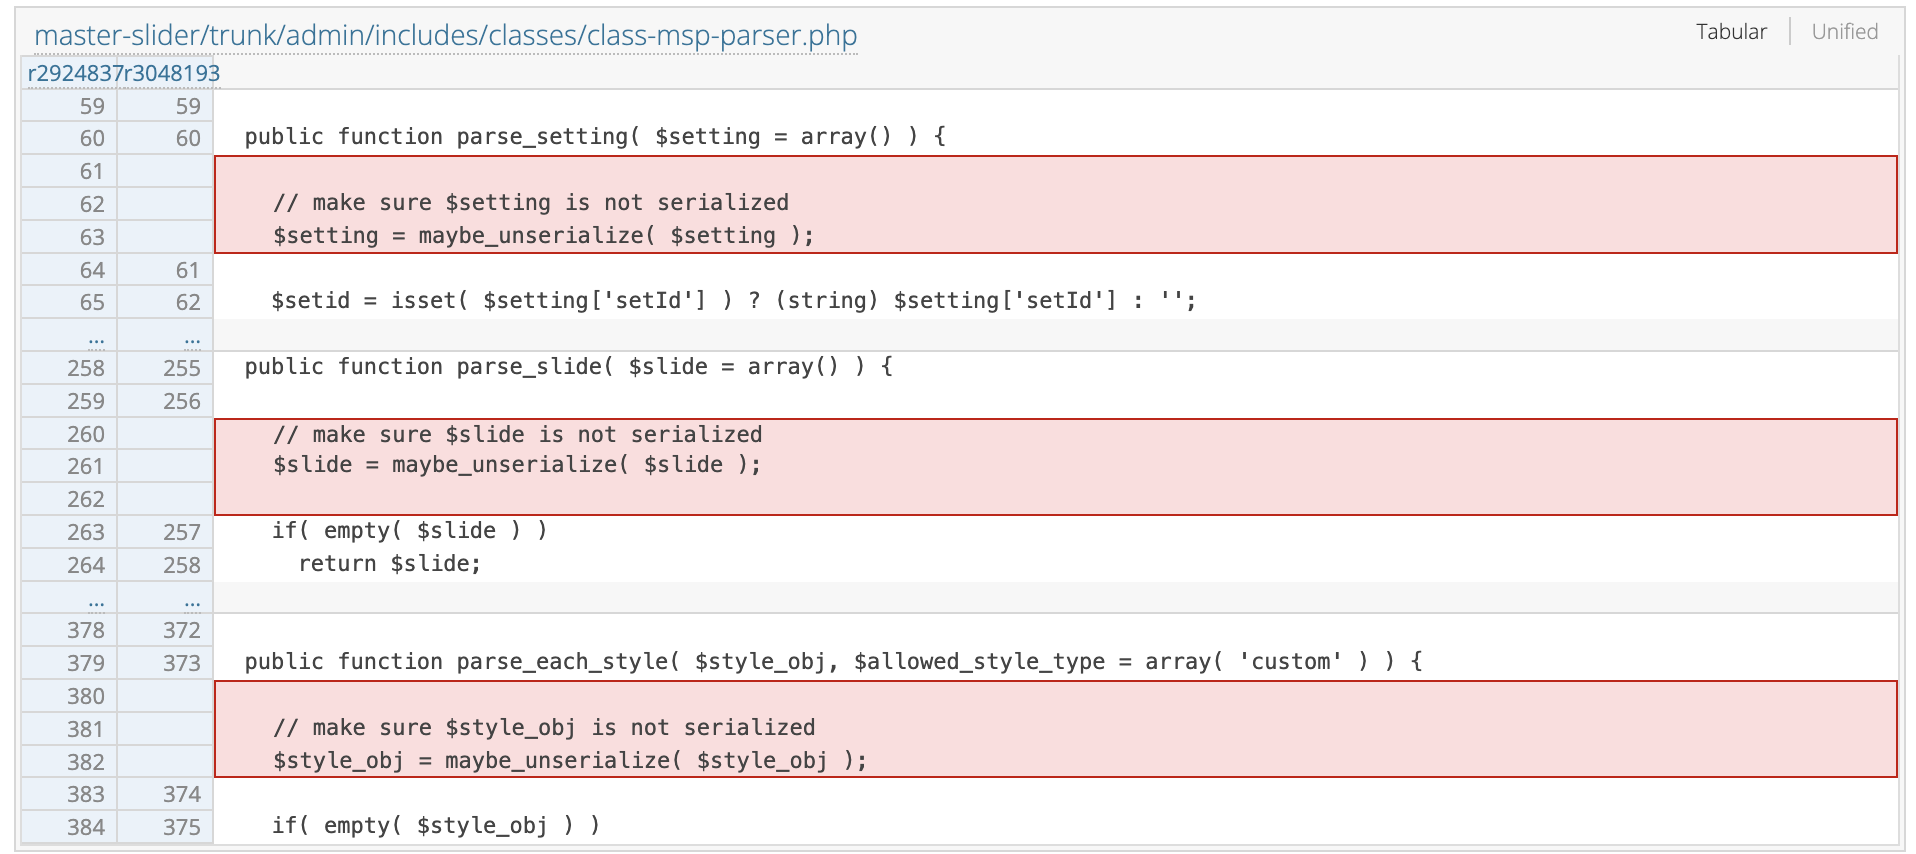Click the parse_each_style function declaration line
Image resolution: width=1916 pixels, height=854 pixels.
point(834,662)
